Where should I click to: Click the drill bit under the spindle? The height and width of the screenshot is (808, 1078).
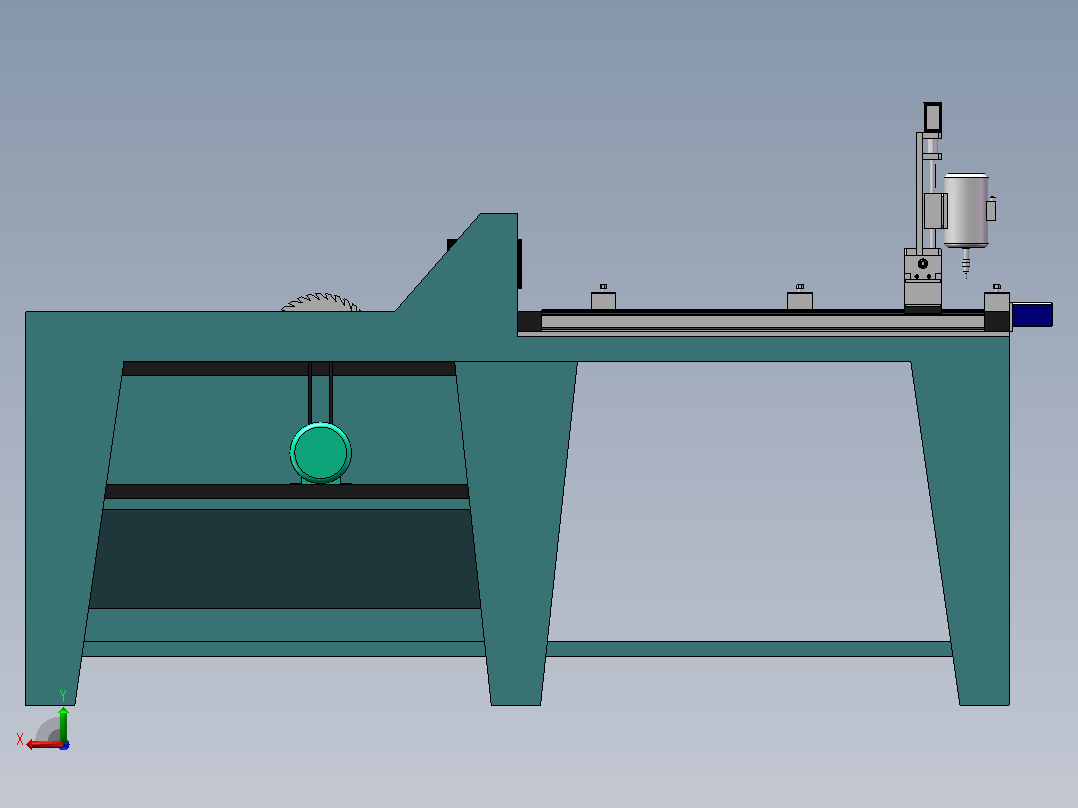coord(966,263)
